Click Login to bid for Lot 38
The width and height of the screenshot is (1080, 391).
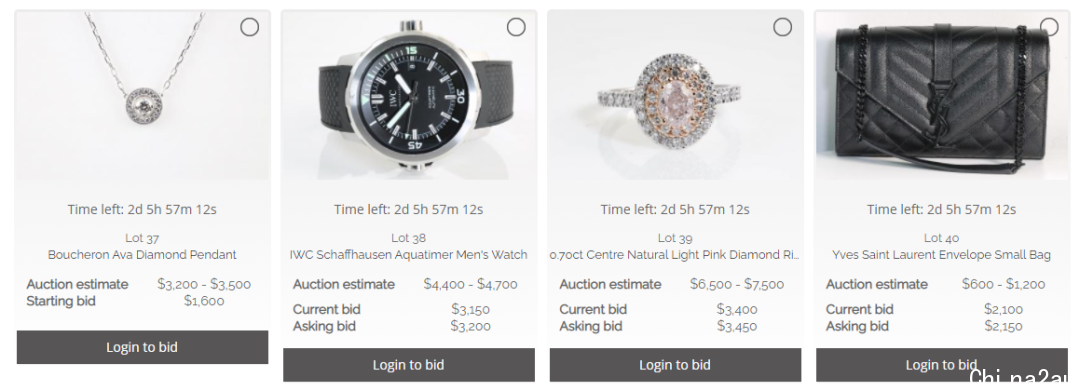coord(409,365)
